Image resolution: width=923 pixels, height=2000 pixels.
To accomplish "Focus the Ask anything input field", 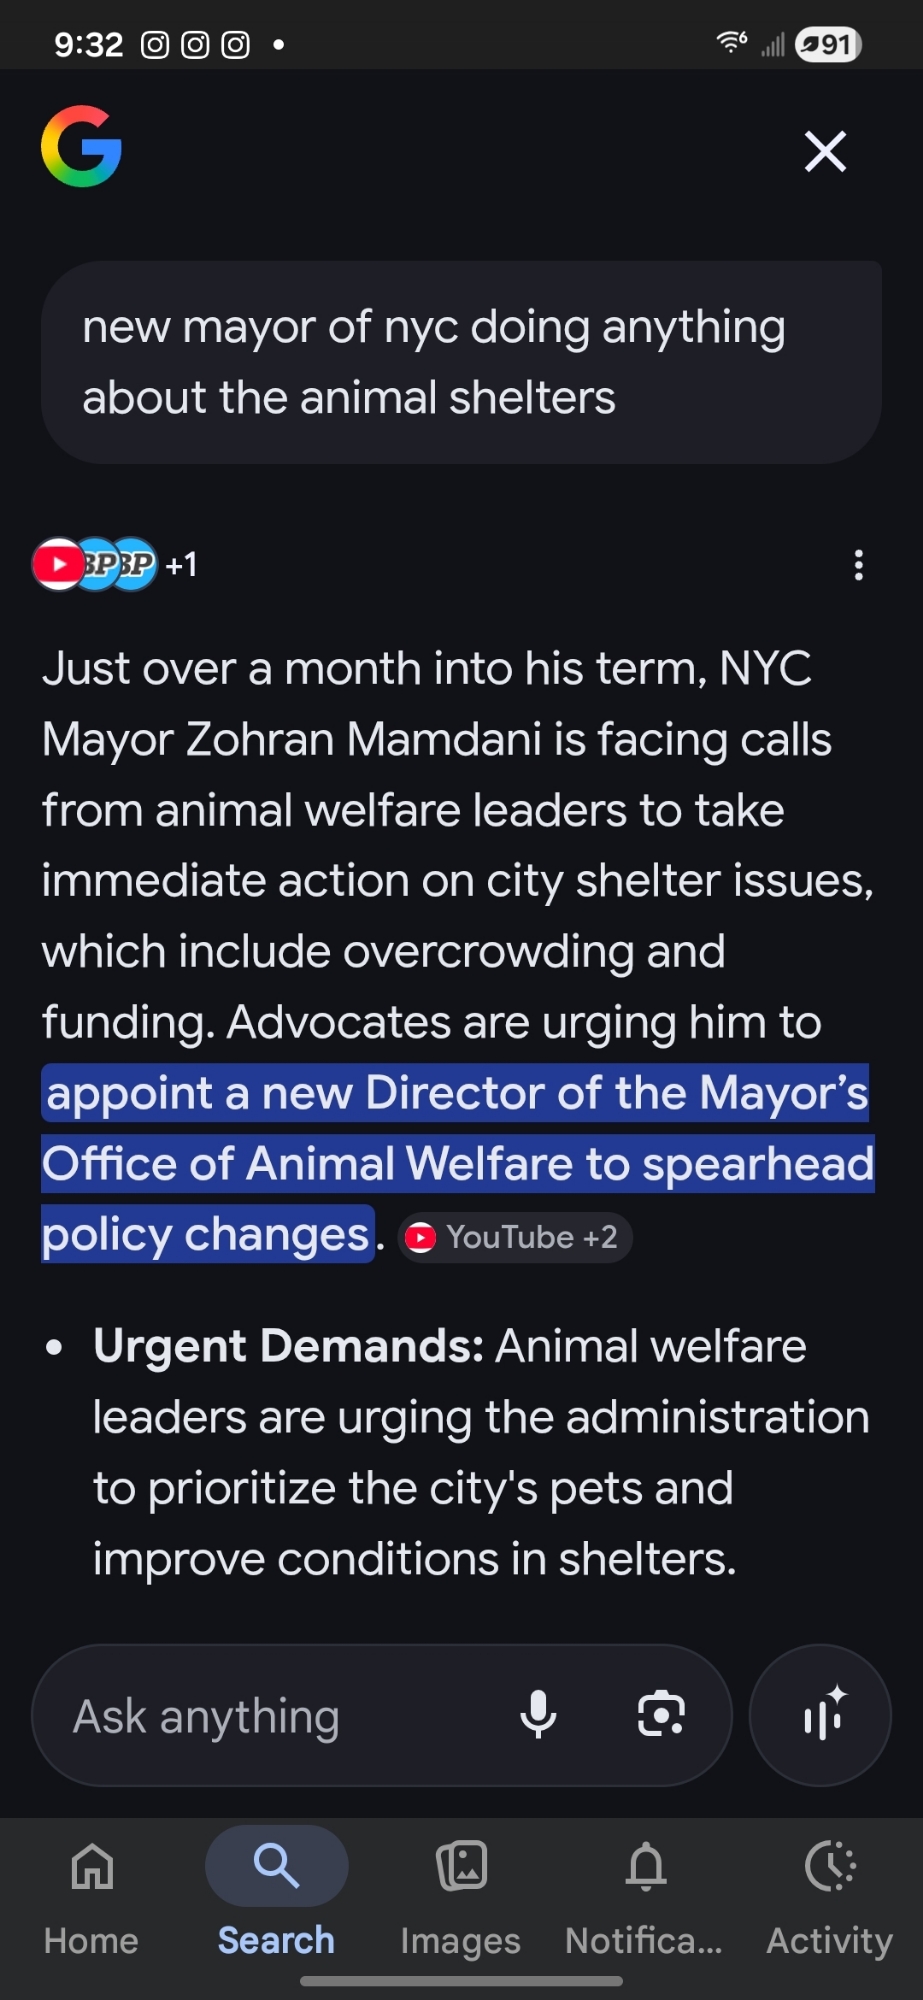I will (x=260, y=1715).
